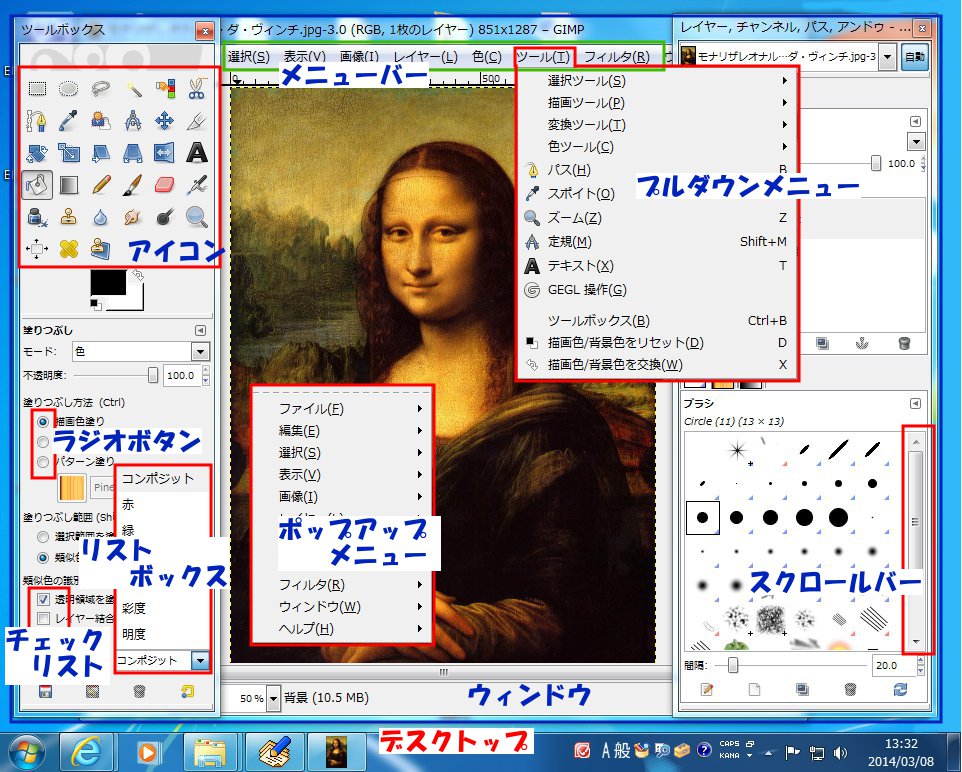962x772 pixels.
Task: Delete the layer with the trash button
Action: [904, 343]
